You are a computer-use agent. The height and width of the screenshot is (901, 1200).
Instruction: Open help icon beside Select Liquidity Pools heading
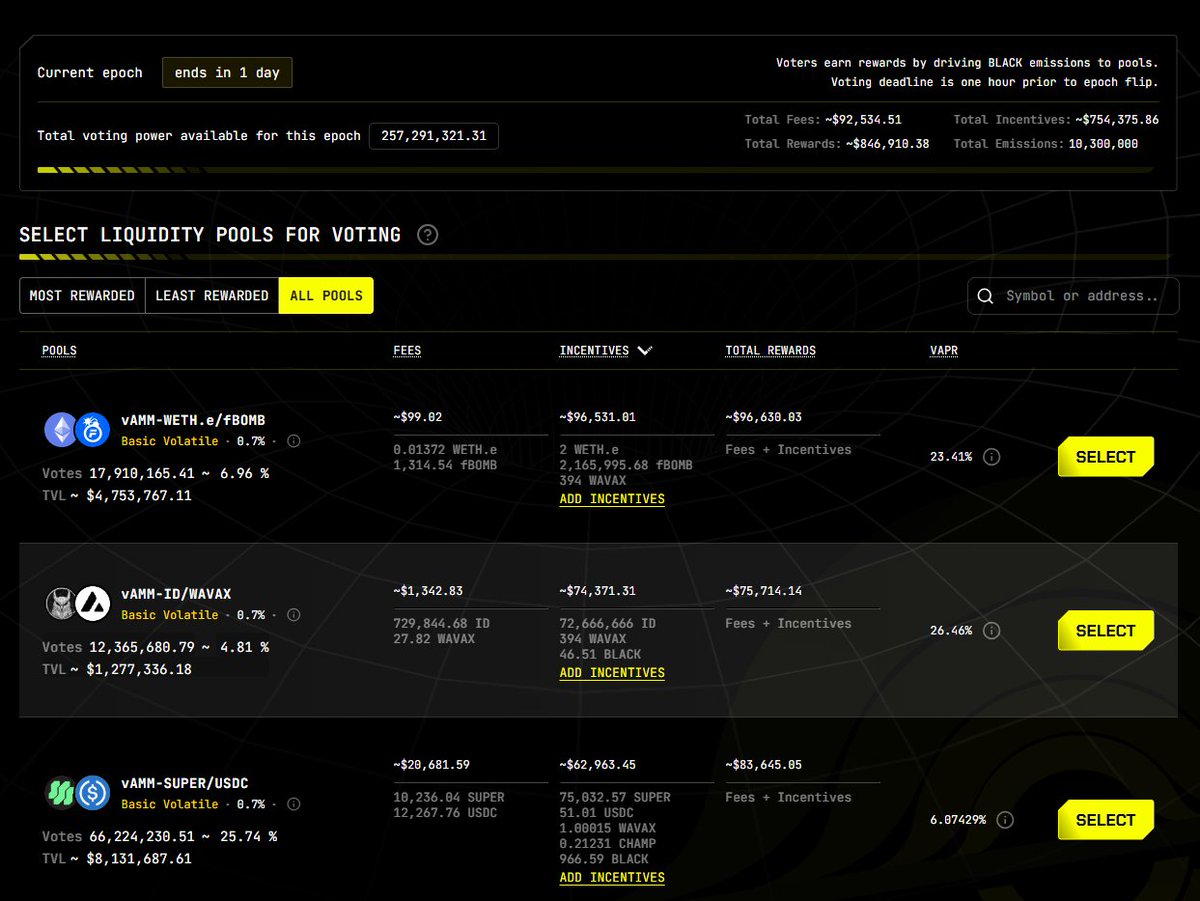click(427, 235)
